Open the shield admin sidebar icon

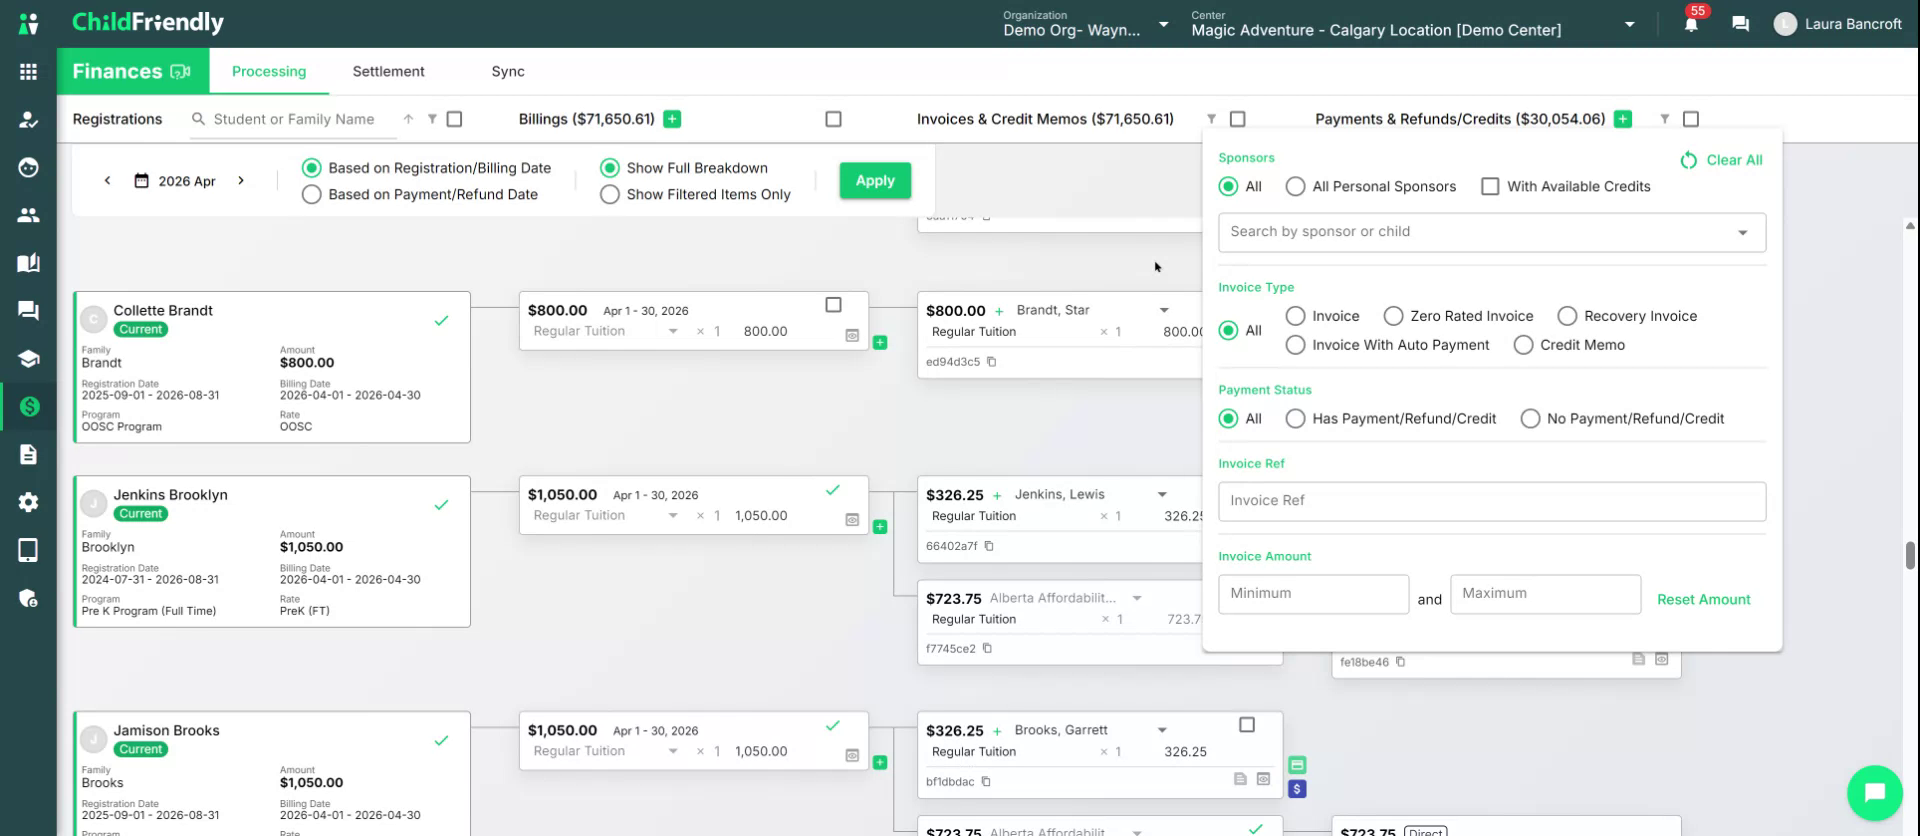[28, 598]
